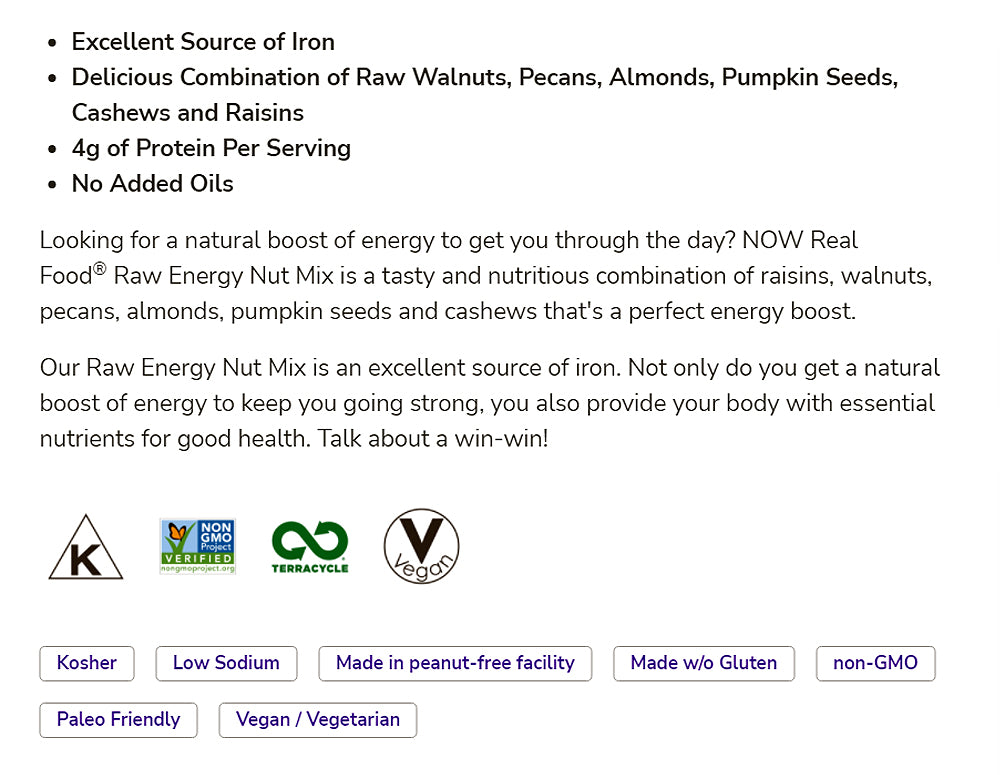Viewport: 1000px width, 775px height.
Task: Click the Non-GMO Project Verified badge
Action: pyautogui.click(x=198, y=546)
